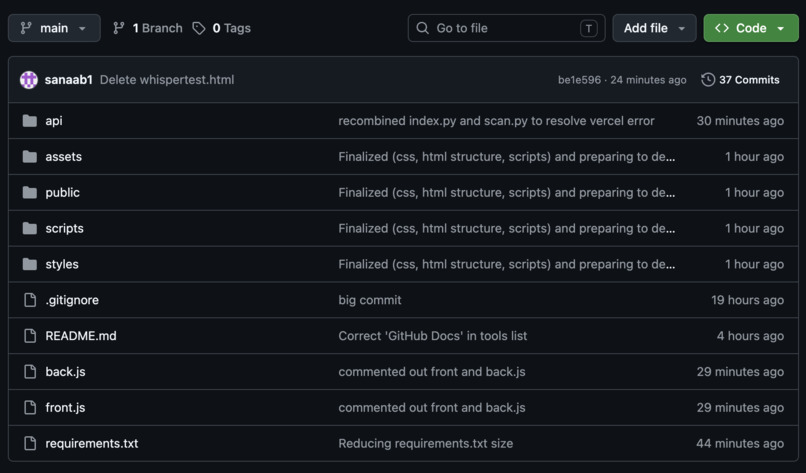Open the big commit message link
Image resolution: width=806 pixels, height=473 pixels.
(370, 300)
